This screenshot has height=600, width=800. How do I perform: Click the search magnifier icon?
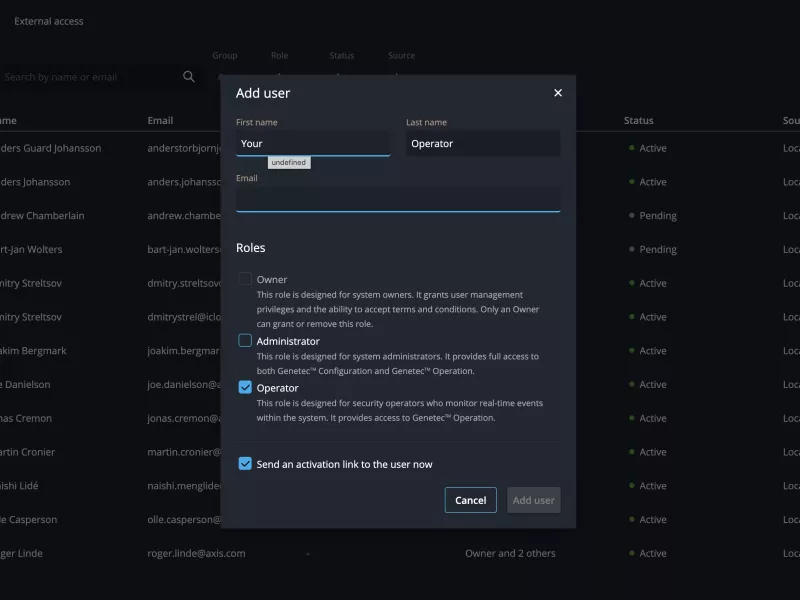[x=189, y=76]
